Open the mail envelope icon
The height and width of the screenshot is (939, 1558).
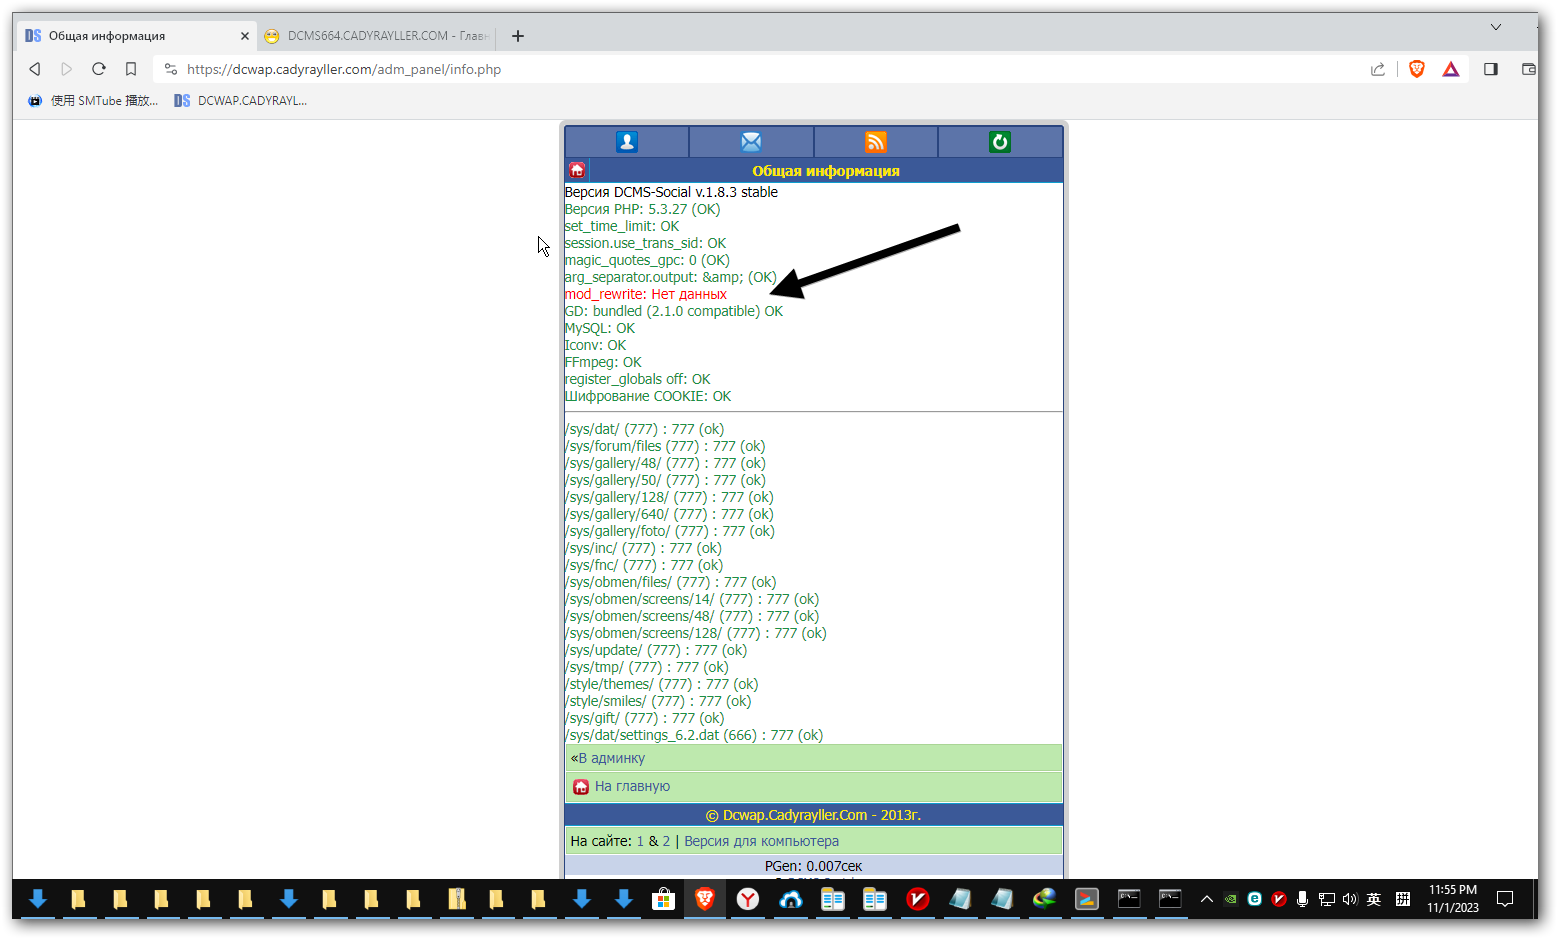(x=751, y=142)
